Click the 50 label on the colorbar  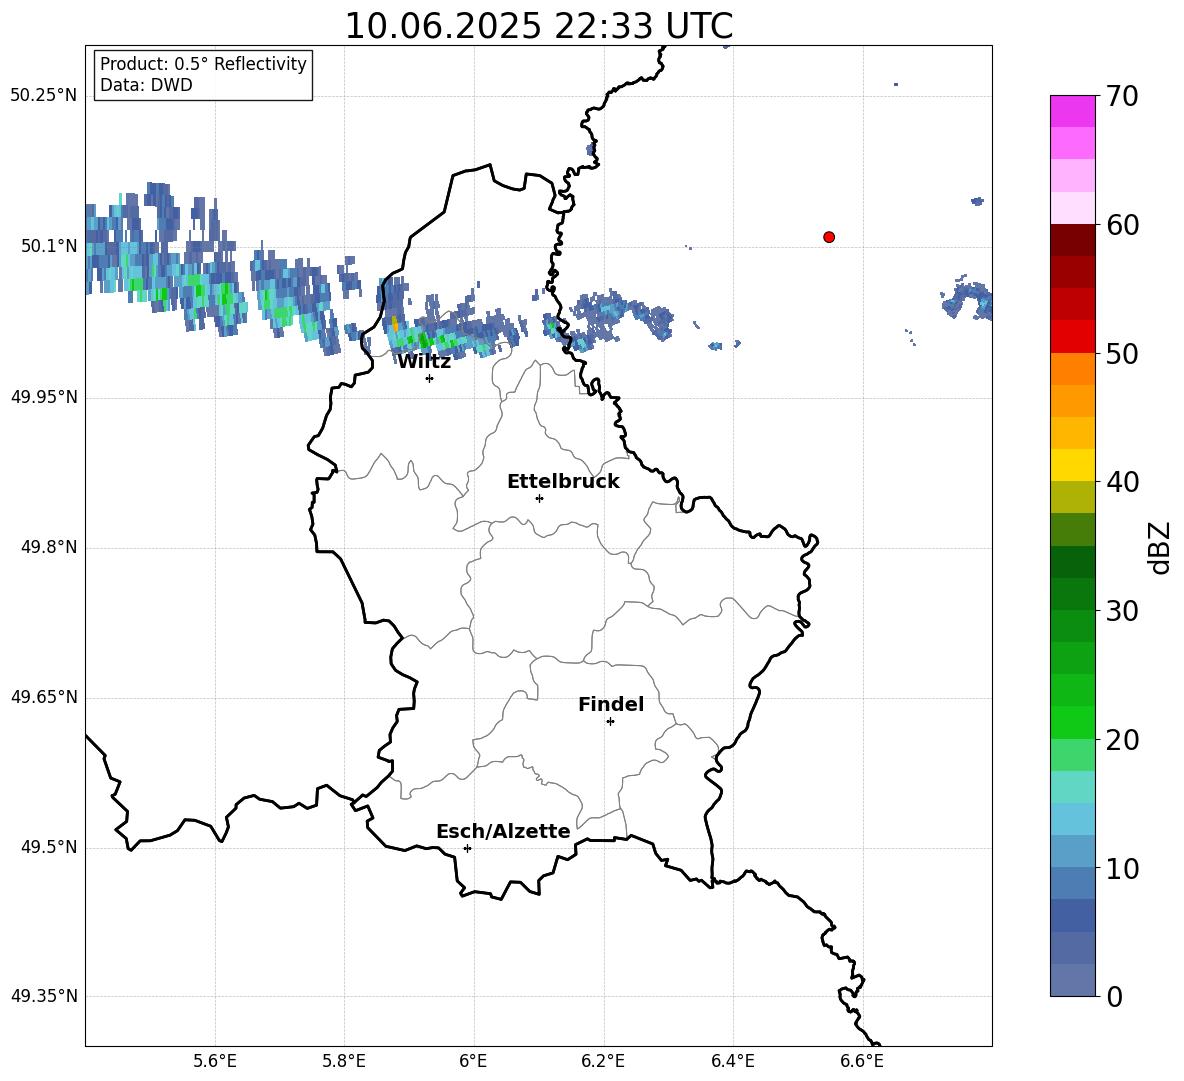(1122, 354)
